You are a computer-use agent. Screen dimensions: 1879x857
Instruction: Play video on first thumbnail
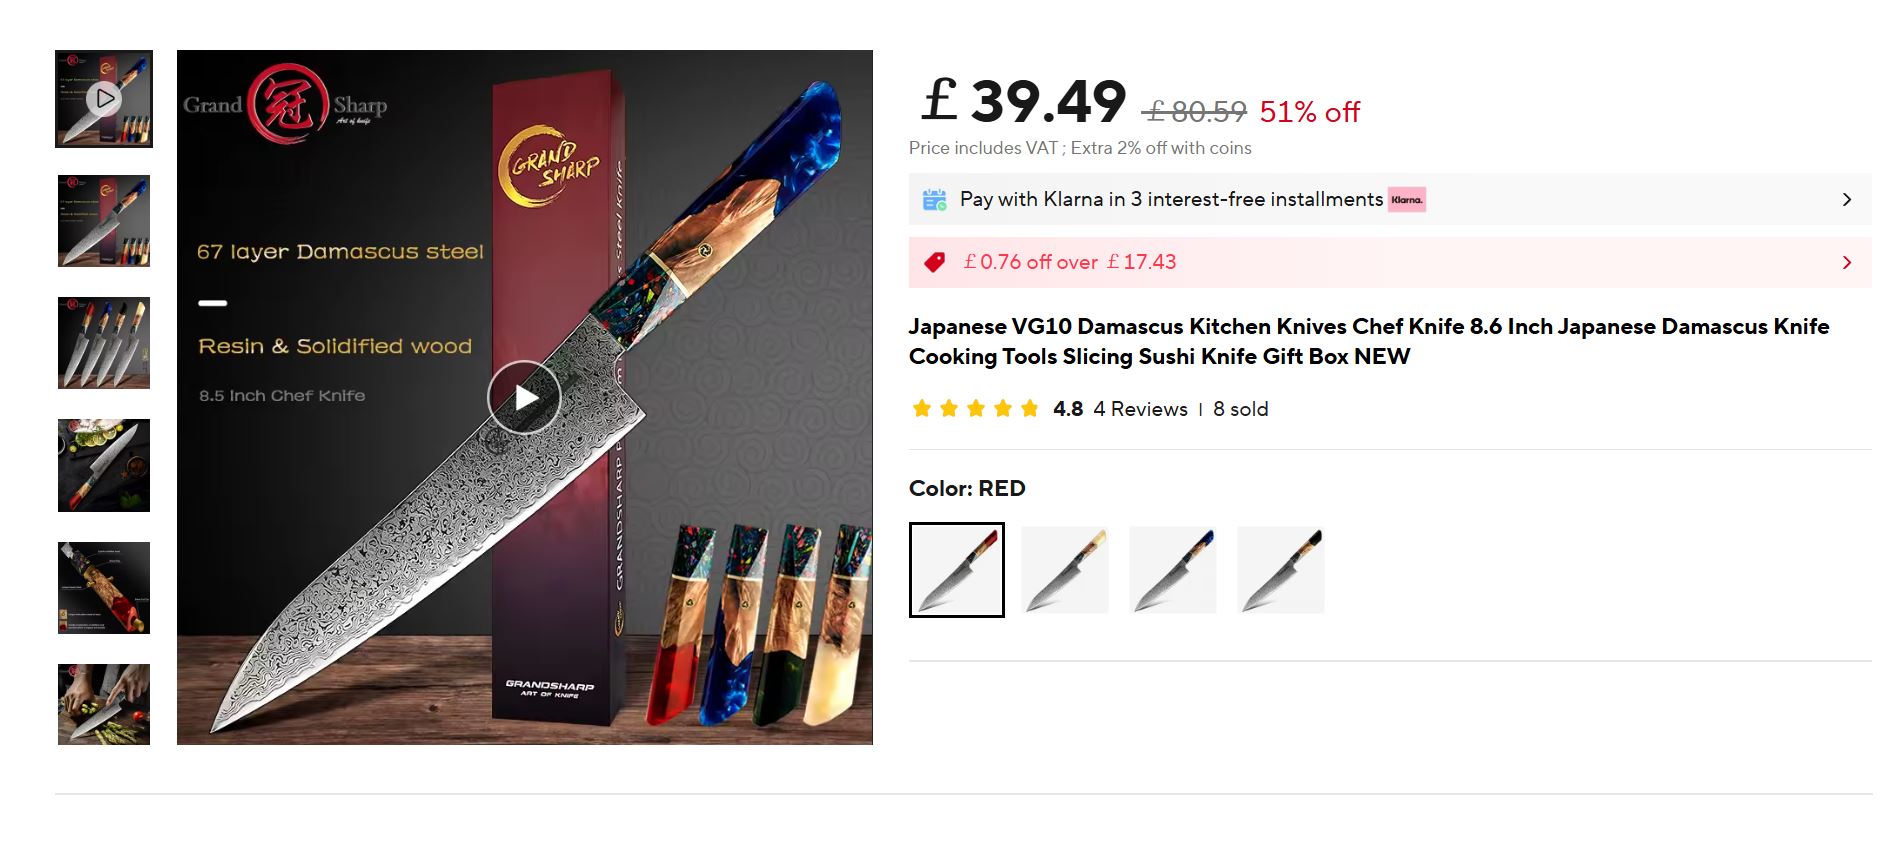104,99
